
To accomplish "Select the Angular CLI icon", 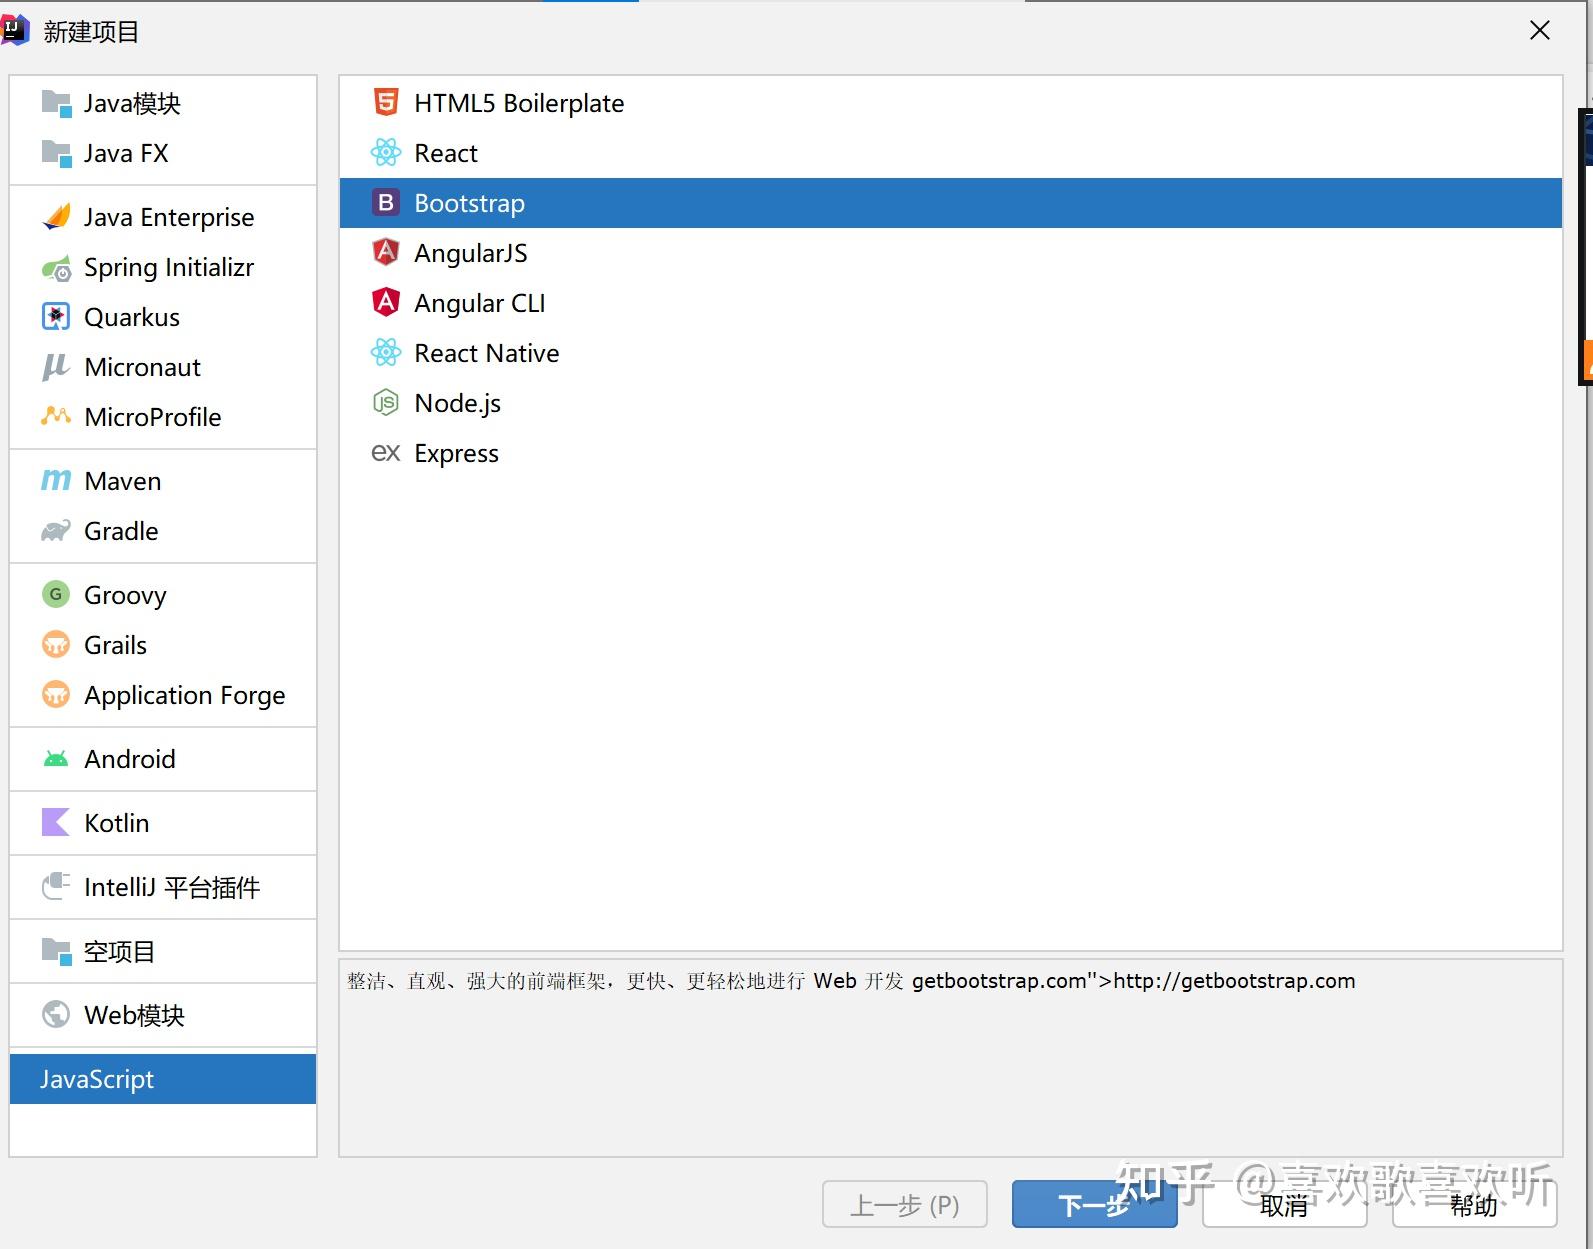I will click(x=386, y=303).
